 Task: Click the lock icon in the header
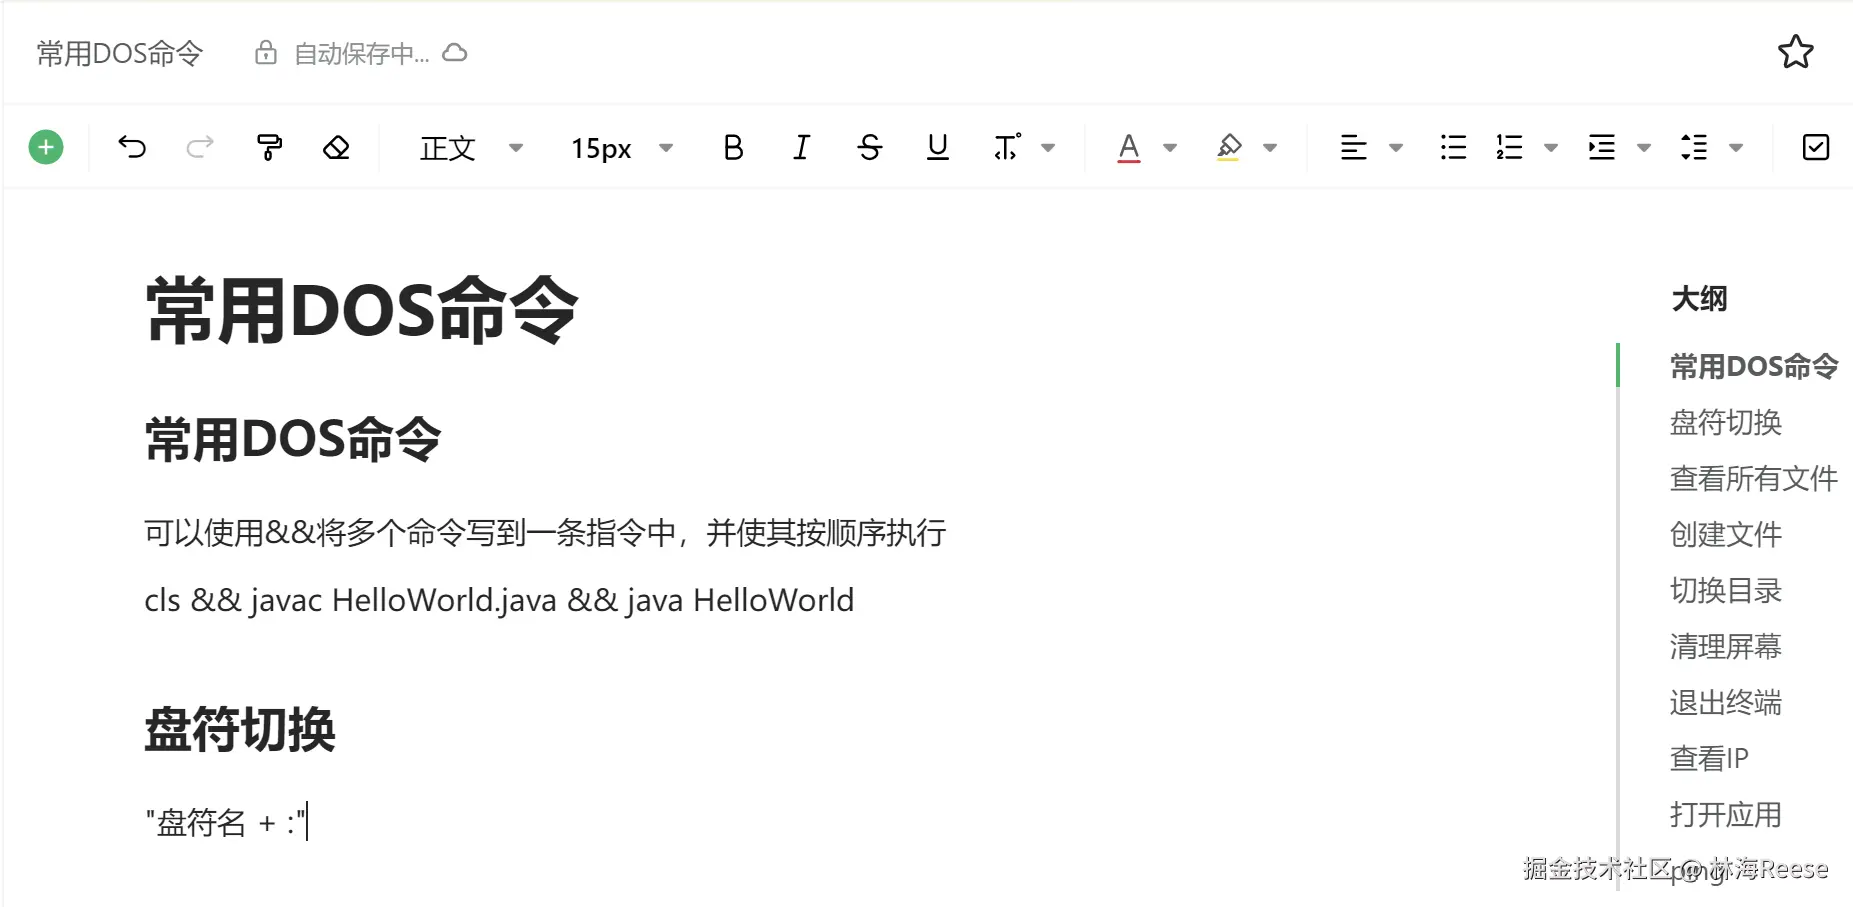pos(265,53)
